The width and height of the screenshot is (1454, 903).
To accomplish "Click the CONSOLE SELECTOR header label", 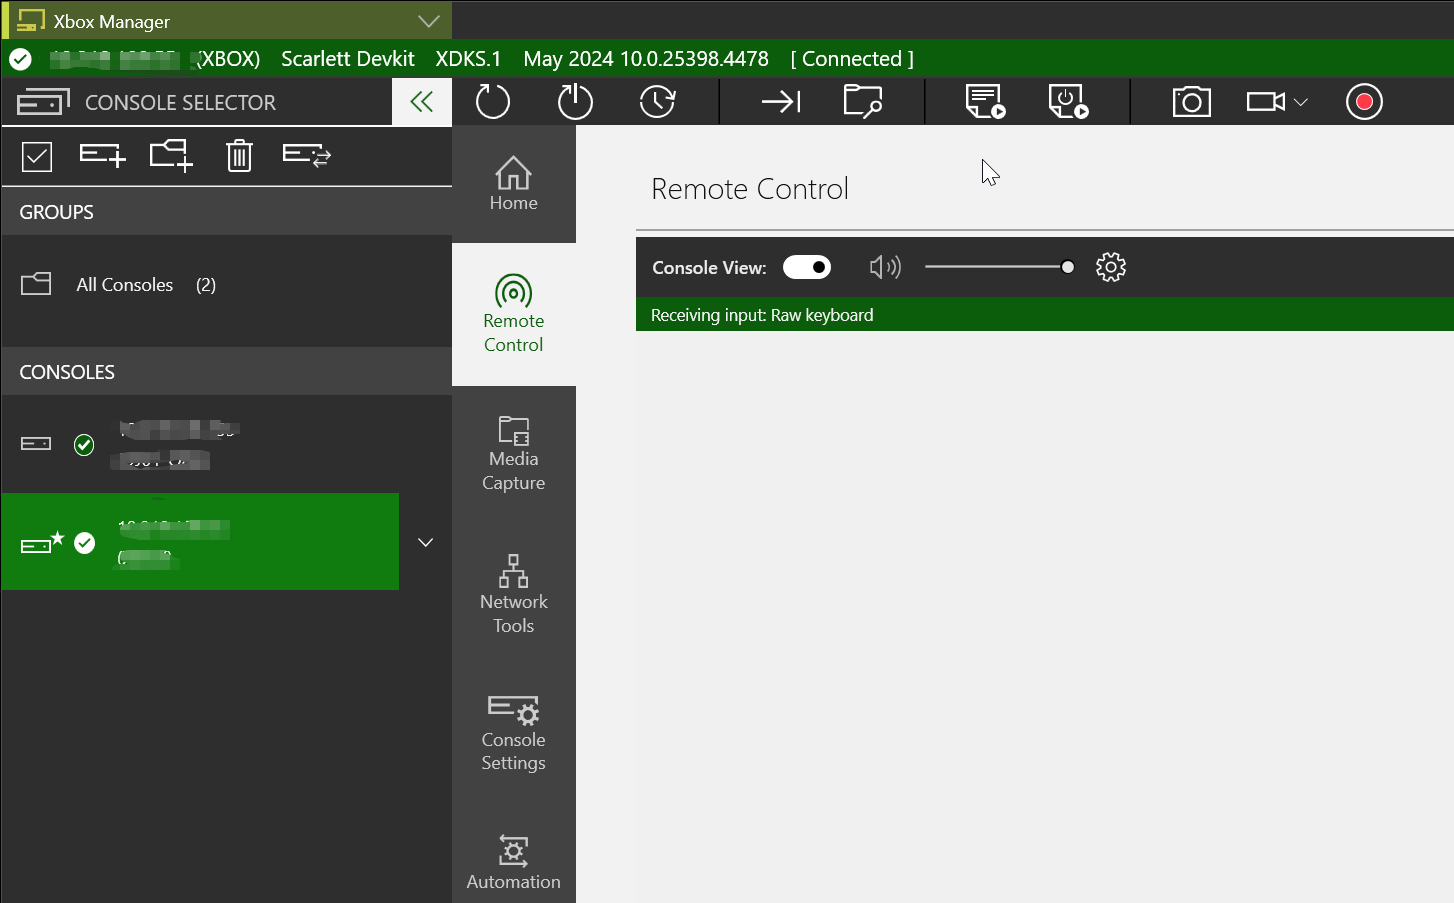I will (180, 102).
